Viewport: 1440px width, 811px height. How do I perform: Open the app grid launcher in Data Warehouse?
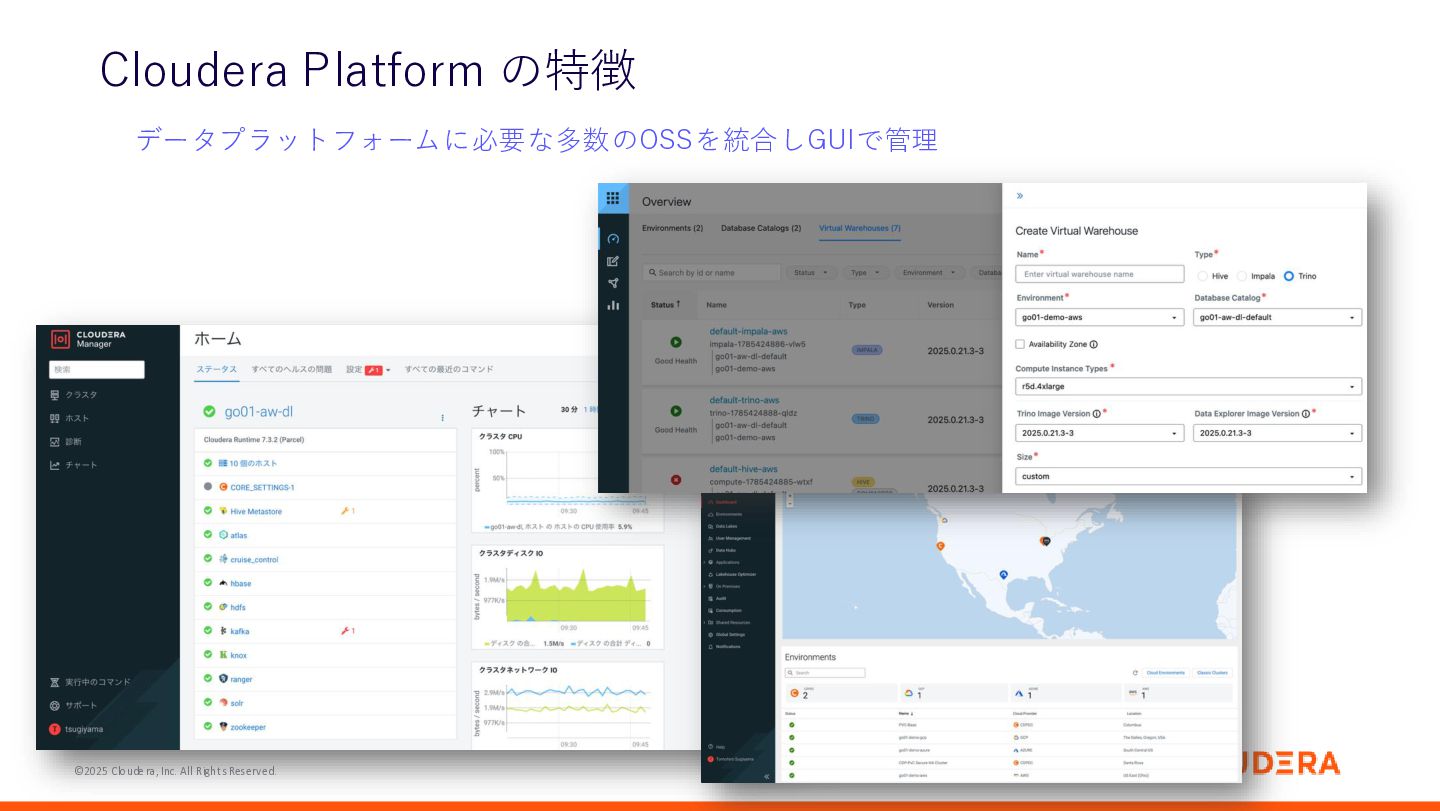(x=613, y=198)
